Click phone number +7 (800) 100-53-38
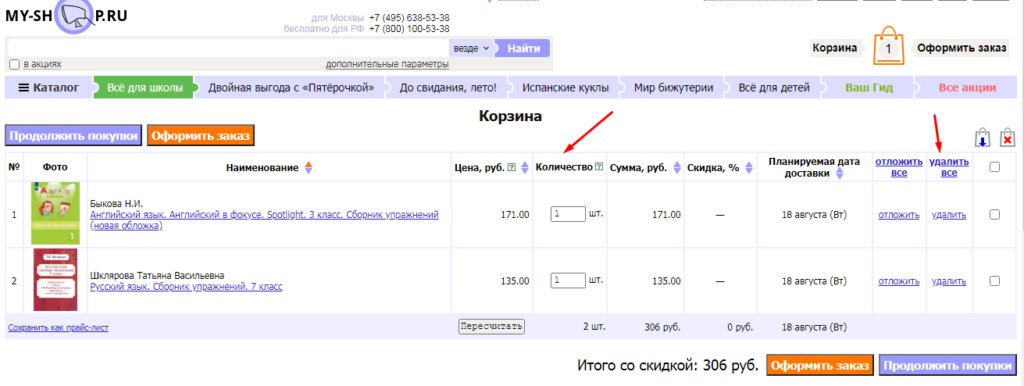1024x386 pixels. pos(409,29)
